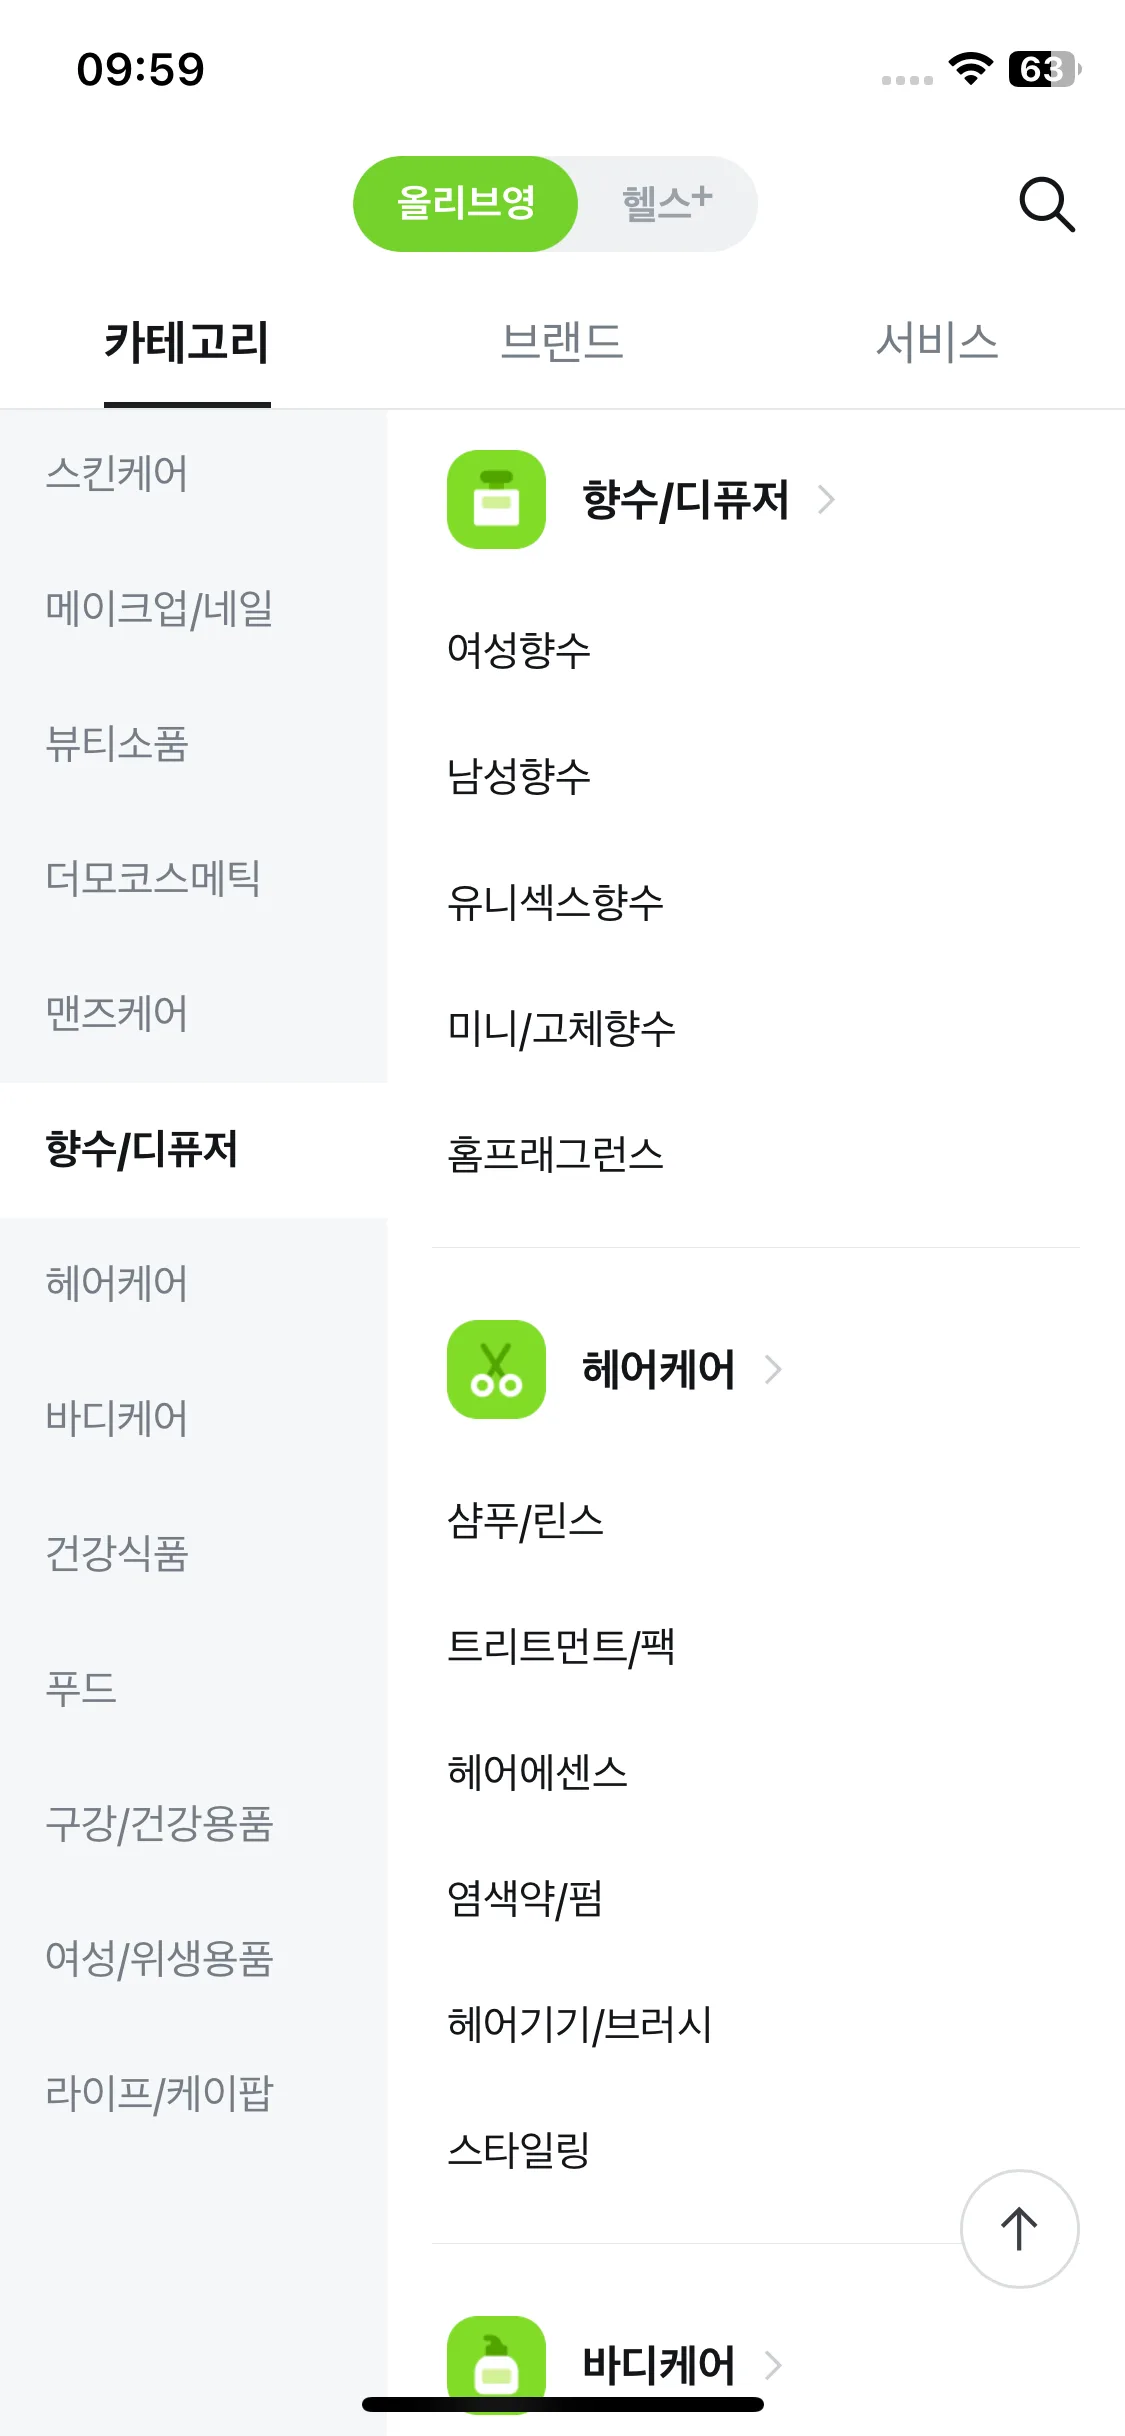Select 메이크업/네일 in the sidebar
This screenshot has height=2436, width=1125.
pos(159,608)
